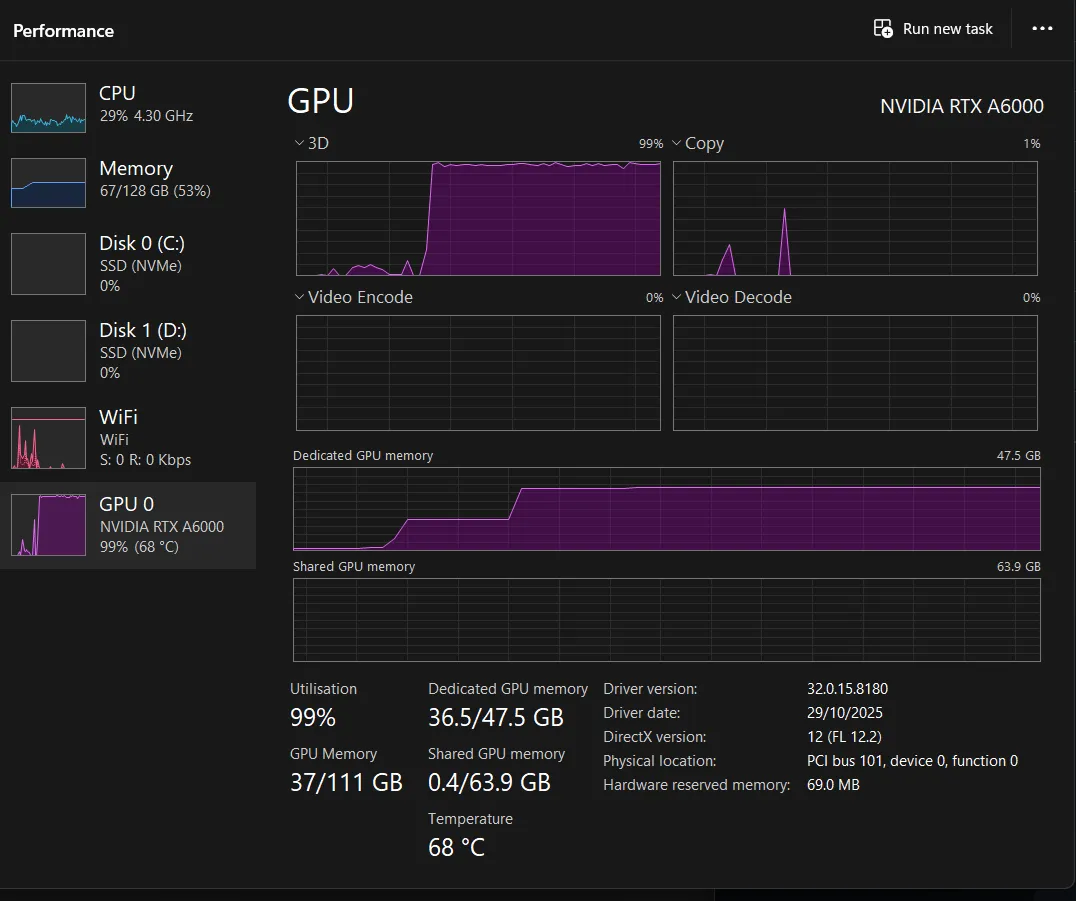Open the Memory performance entry label
This screenshot has height=901, width=1076.
tap(136, 168)
